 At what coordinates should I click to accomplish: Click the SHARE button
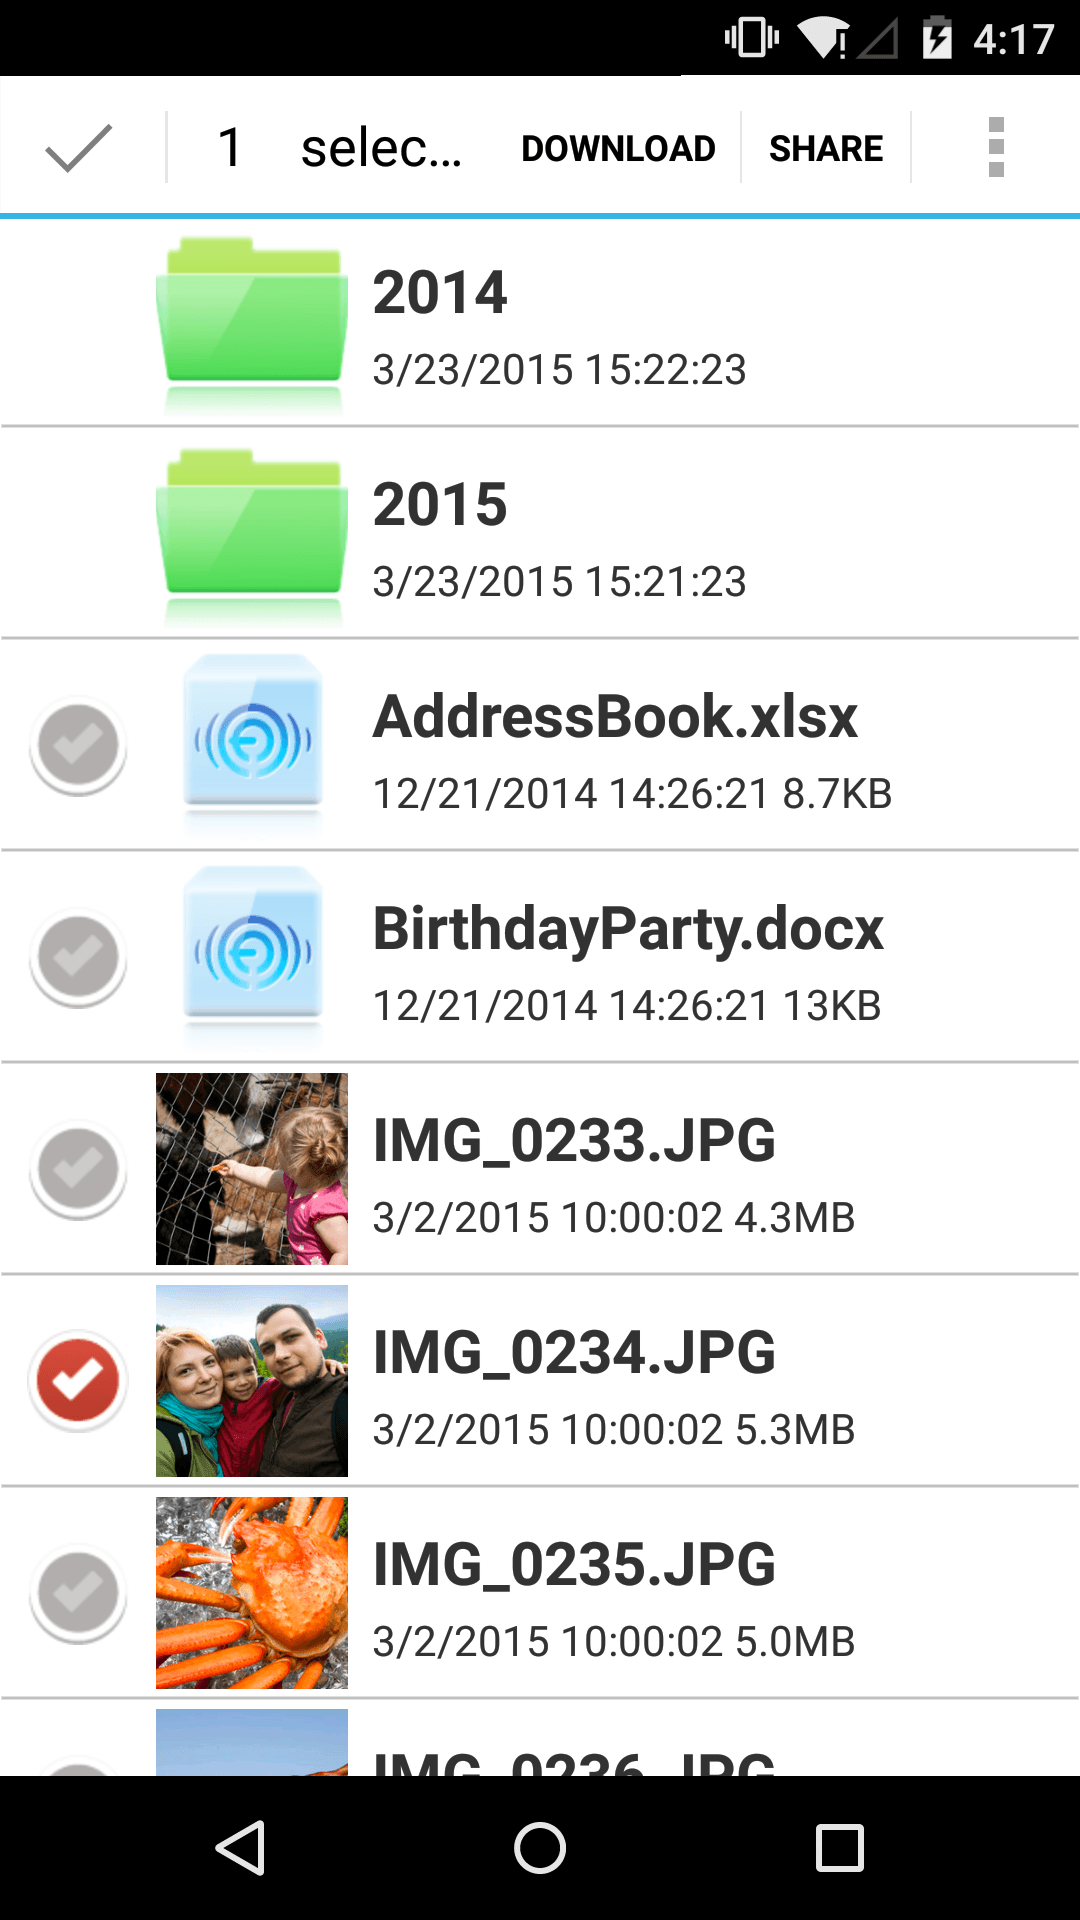826,148
